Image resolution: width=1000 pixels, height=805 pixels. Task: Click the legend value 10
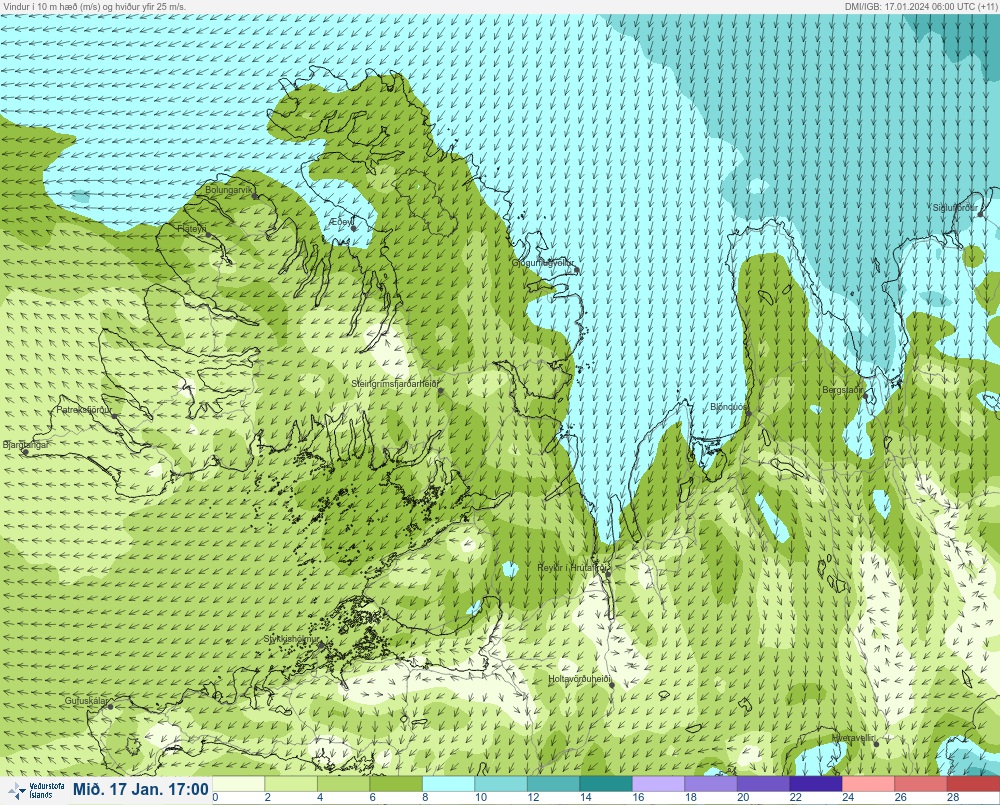[481, 797]
